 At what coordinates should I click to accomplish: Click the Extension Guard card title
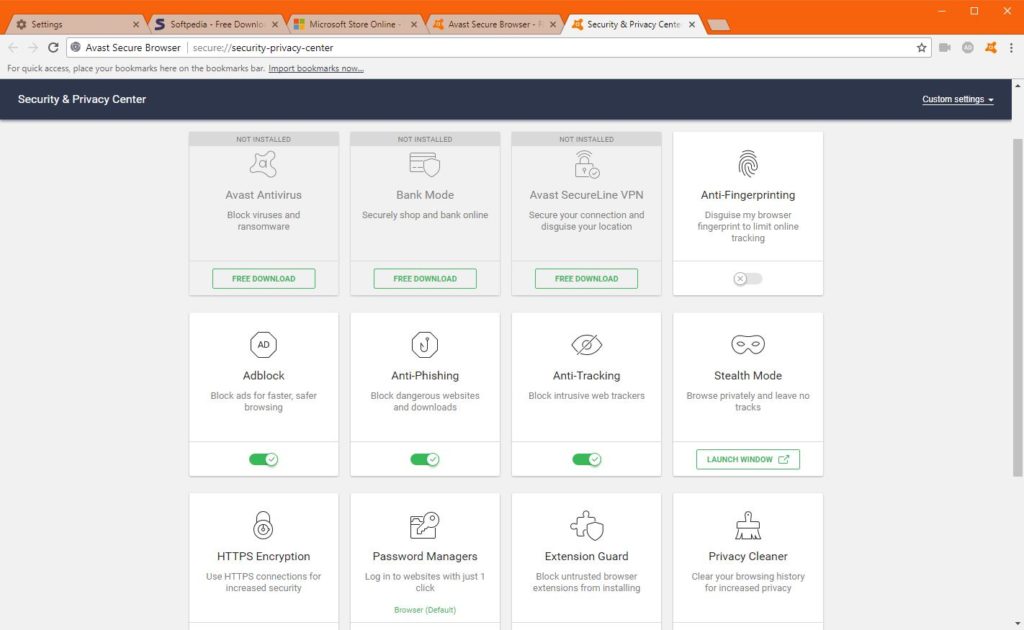coord(586,556)
